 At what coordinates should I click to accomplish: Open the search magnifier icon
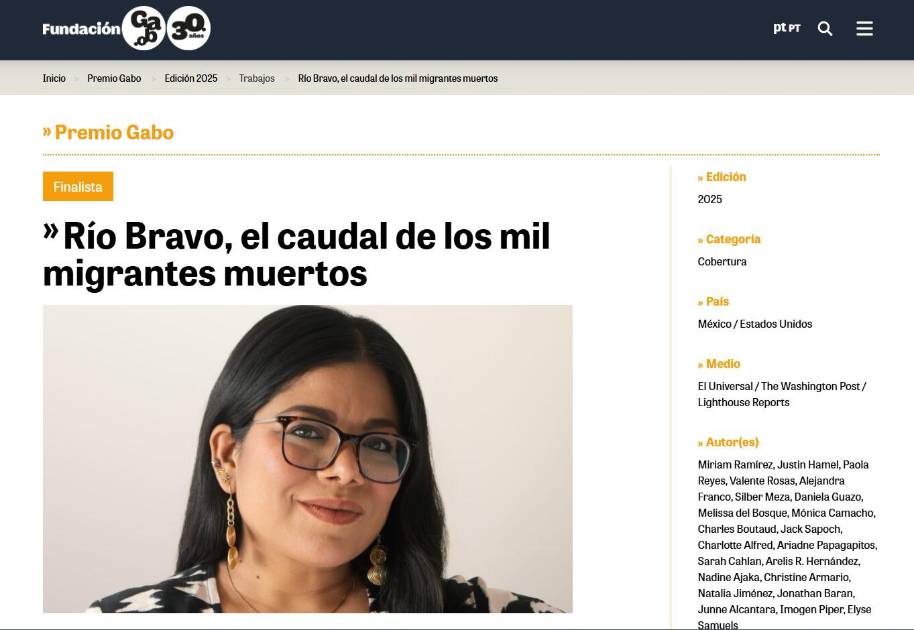coord(824,29)
